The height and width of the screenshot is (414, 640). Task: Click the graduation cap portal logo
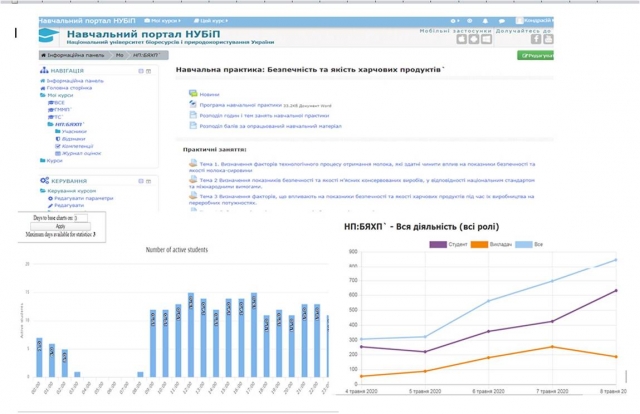[49, 34]
